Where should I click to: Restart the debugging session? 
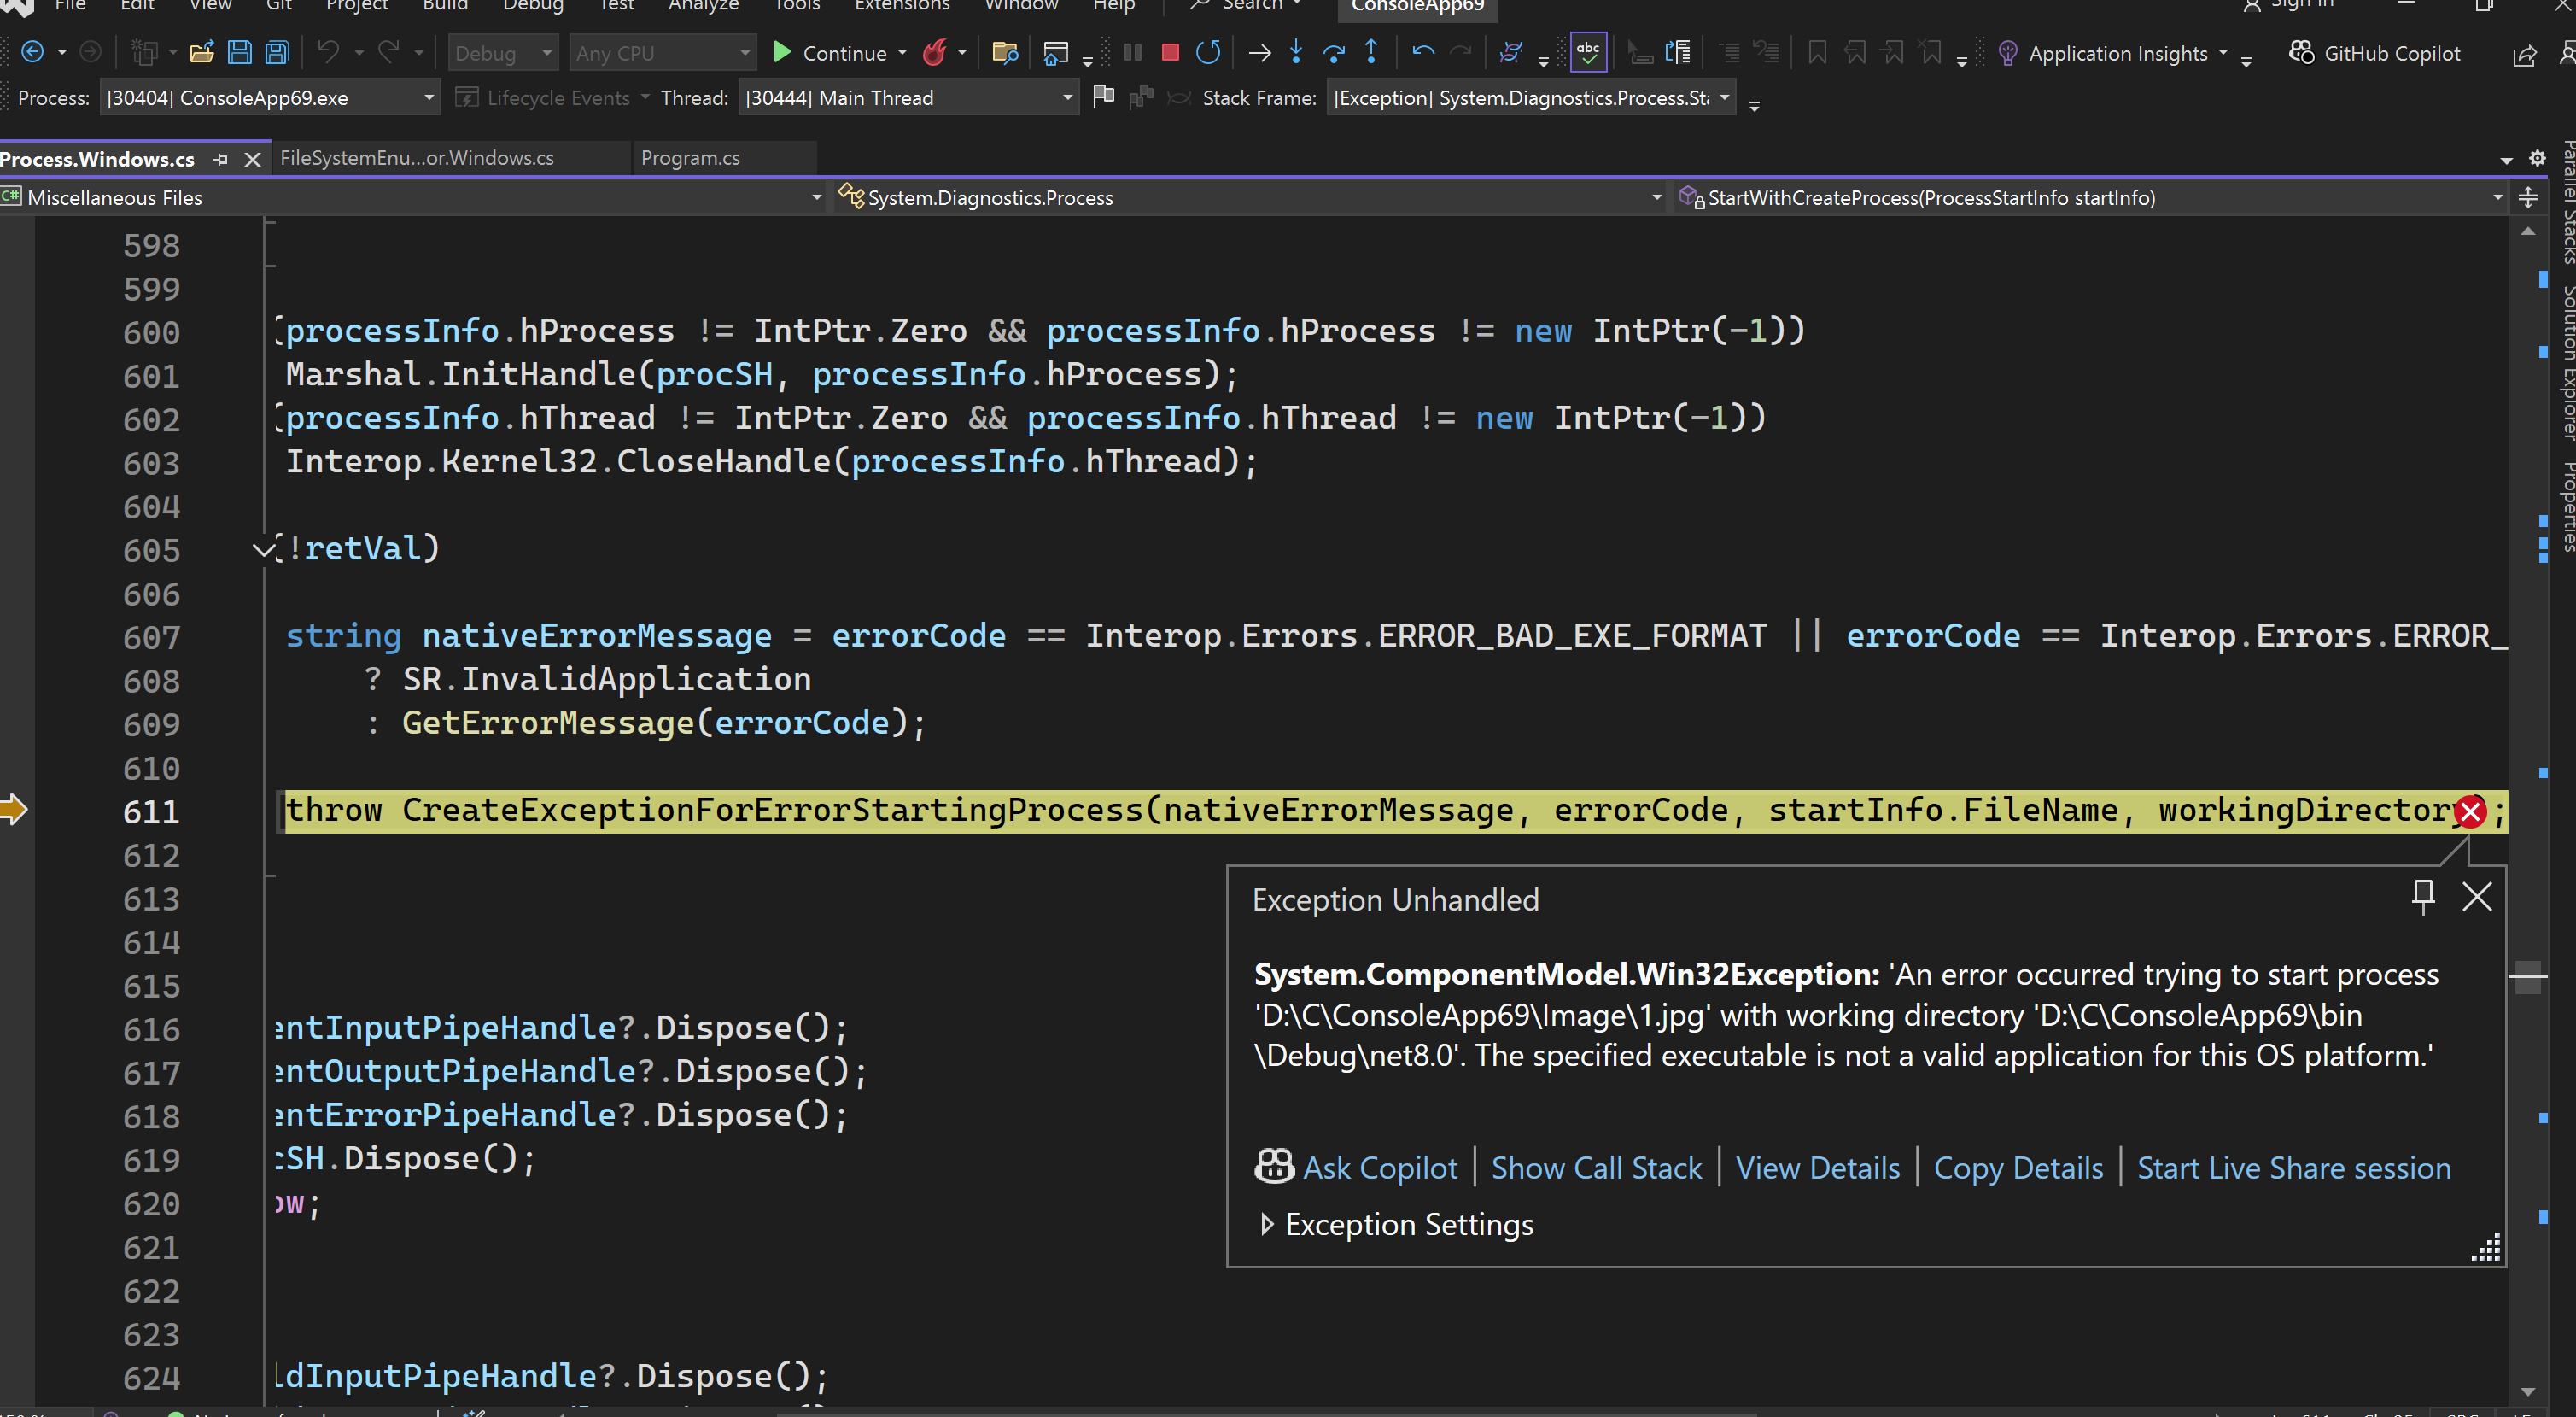1208,53
